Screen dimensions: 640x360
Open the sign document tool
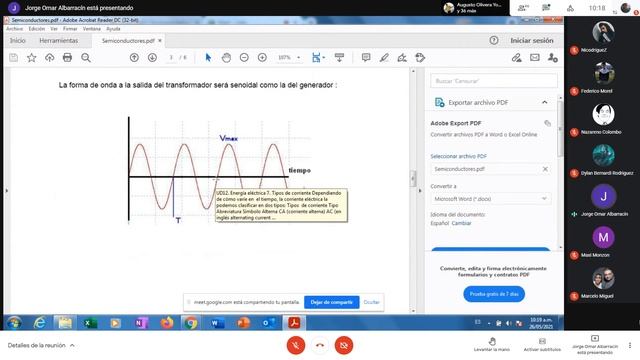[402, 58]
